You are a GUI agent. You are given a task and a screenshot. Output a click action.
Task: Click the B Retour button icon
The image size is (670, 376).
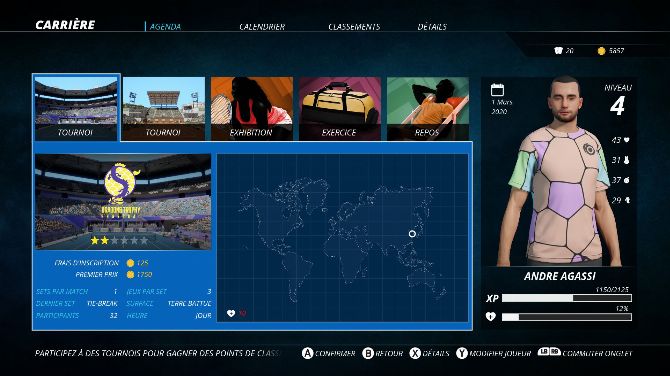(x=368, y=353)
